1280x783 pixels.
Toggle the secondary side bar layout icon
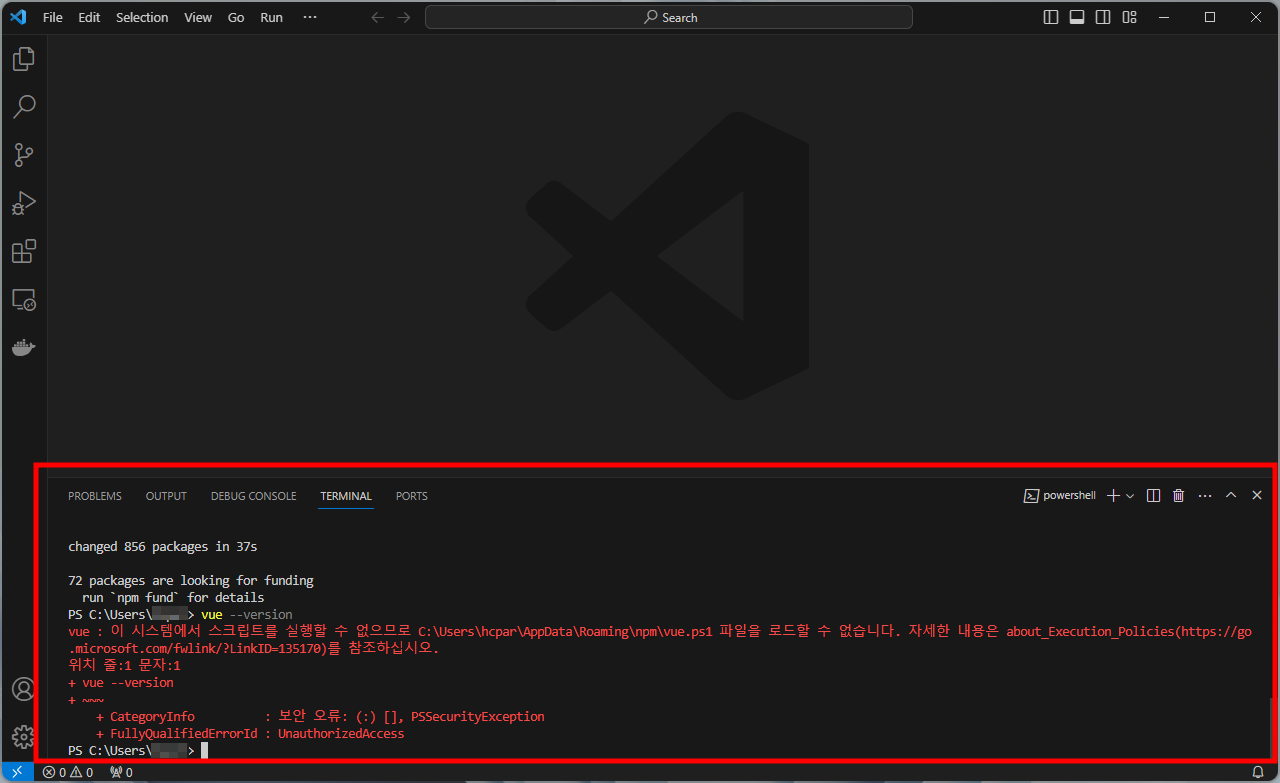pos(1103,17)
